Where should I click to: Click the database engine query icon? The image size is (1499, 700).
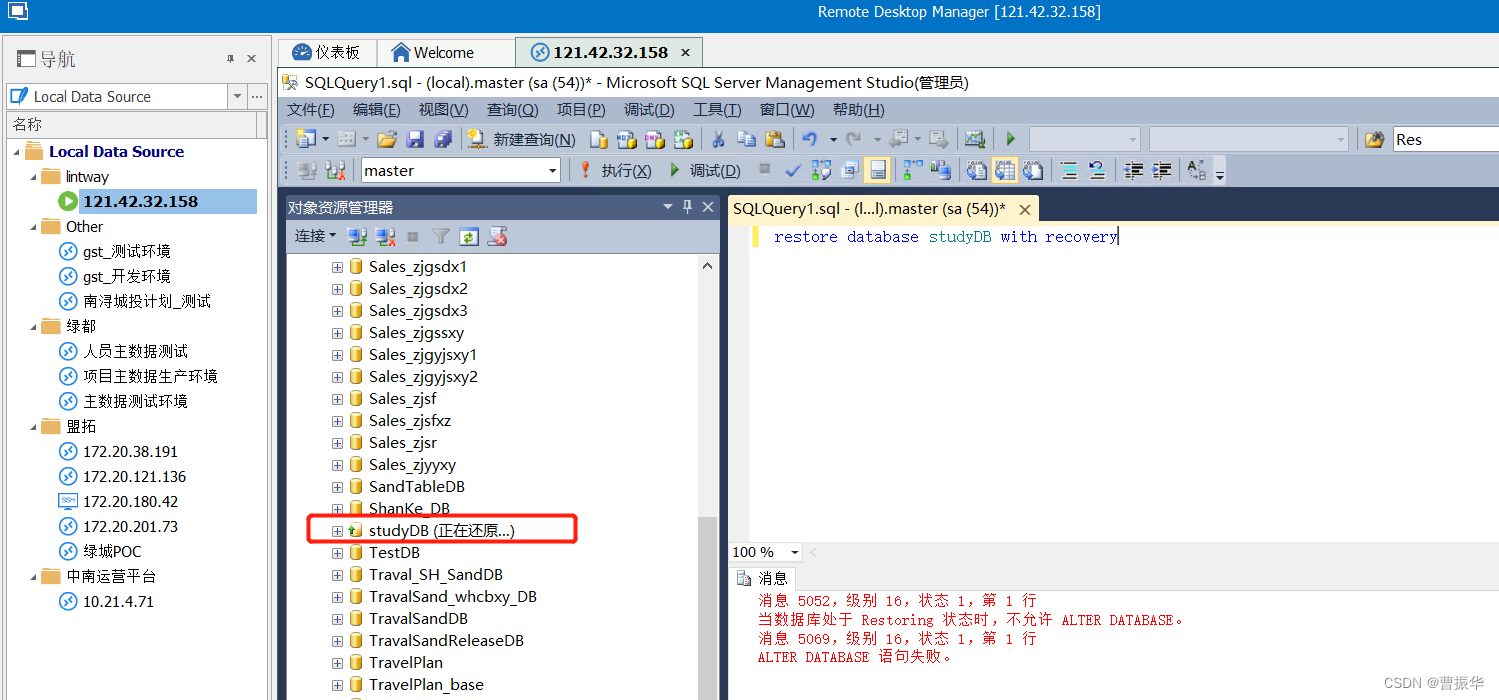pos(598,139)
